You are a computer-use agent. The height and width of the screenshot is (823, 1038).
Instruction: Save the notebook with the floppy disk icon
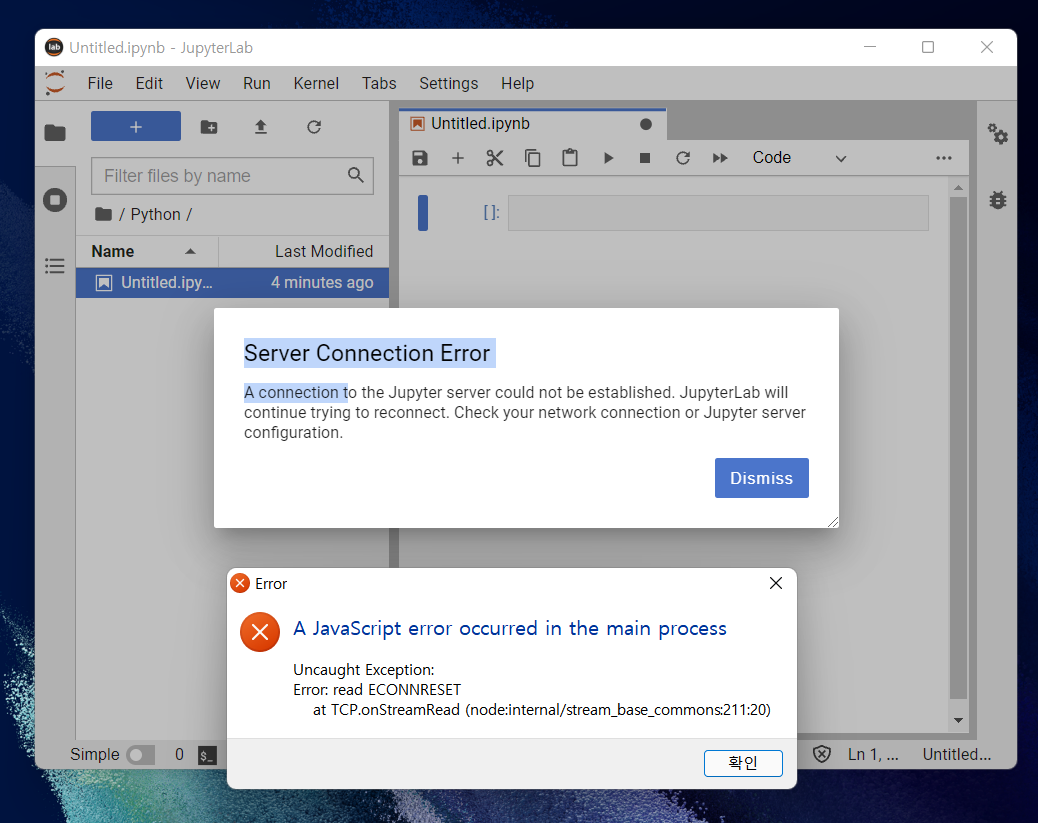tap(420, 158)
